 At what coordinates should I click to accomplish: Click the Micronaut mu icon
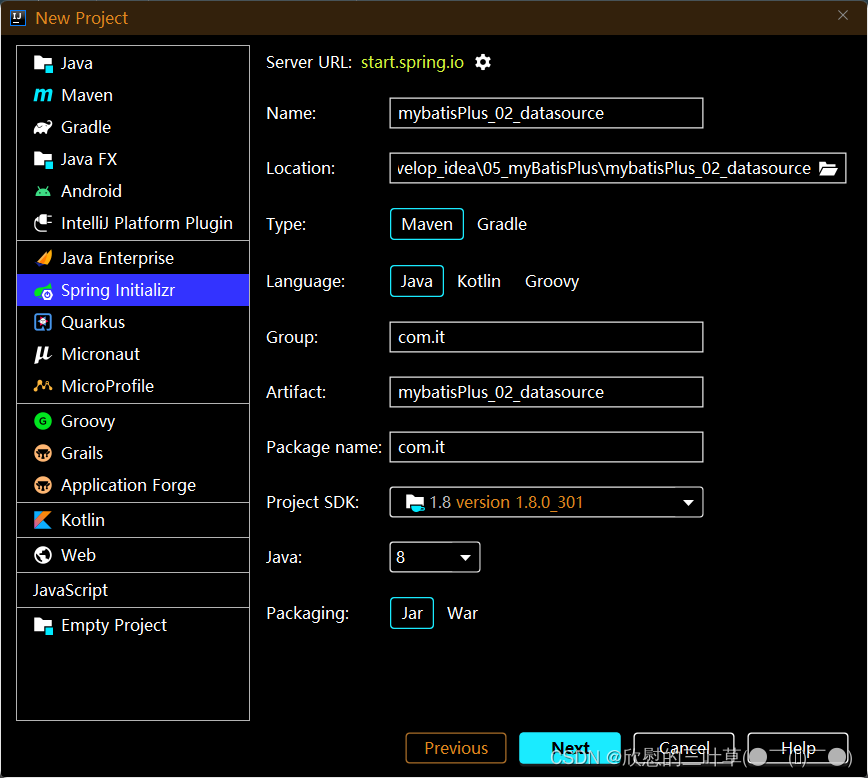pos(43,354)
